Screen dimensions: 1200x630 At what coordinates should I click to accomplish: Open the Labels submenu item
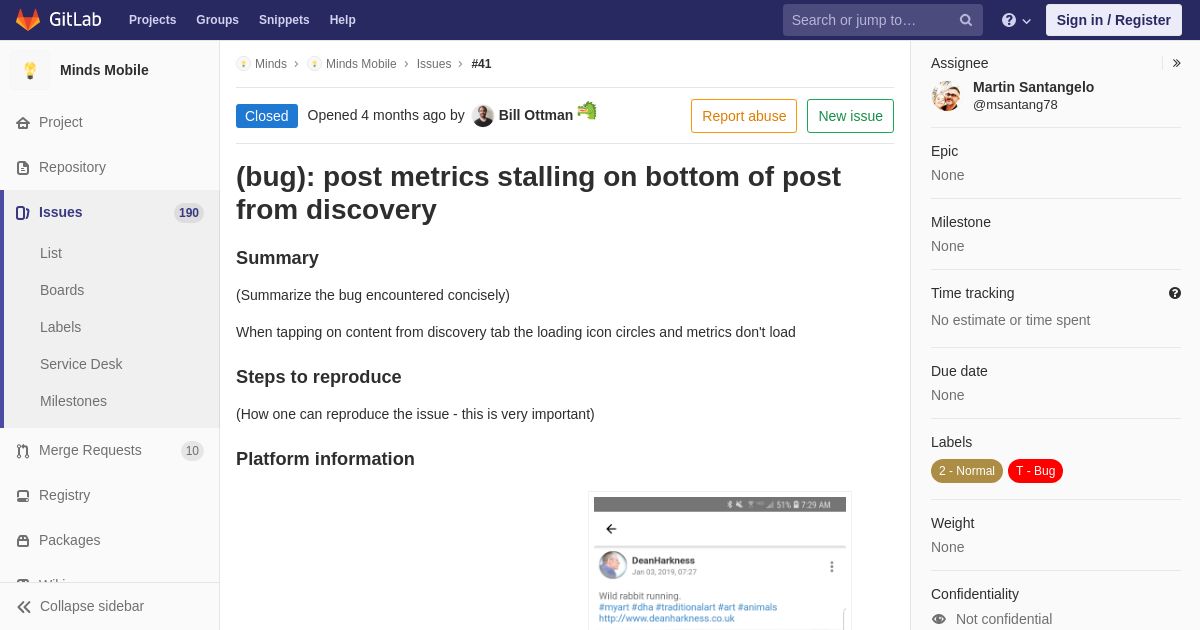(x=60, y=327)
